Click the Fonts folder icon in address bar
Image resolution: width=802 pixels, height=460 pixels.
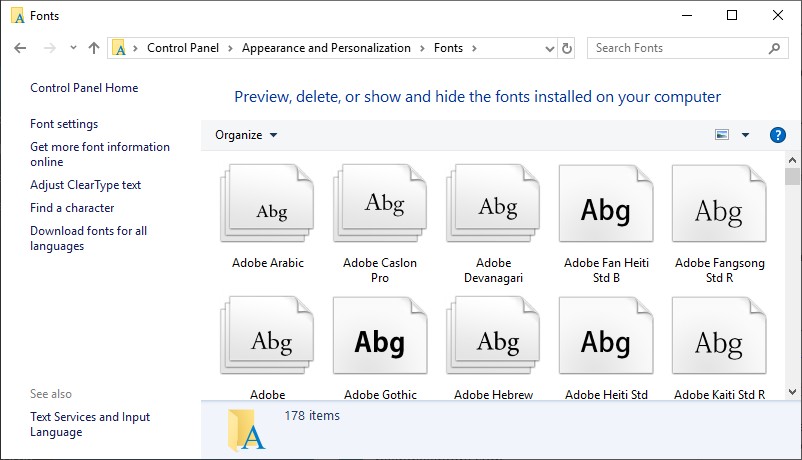click(119, 48)
